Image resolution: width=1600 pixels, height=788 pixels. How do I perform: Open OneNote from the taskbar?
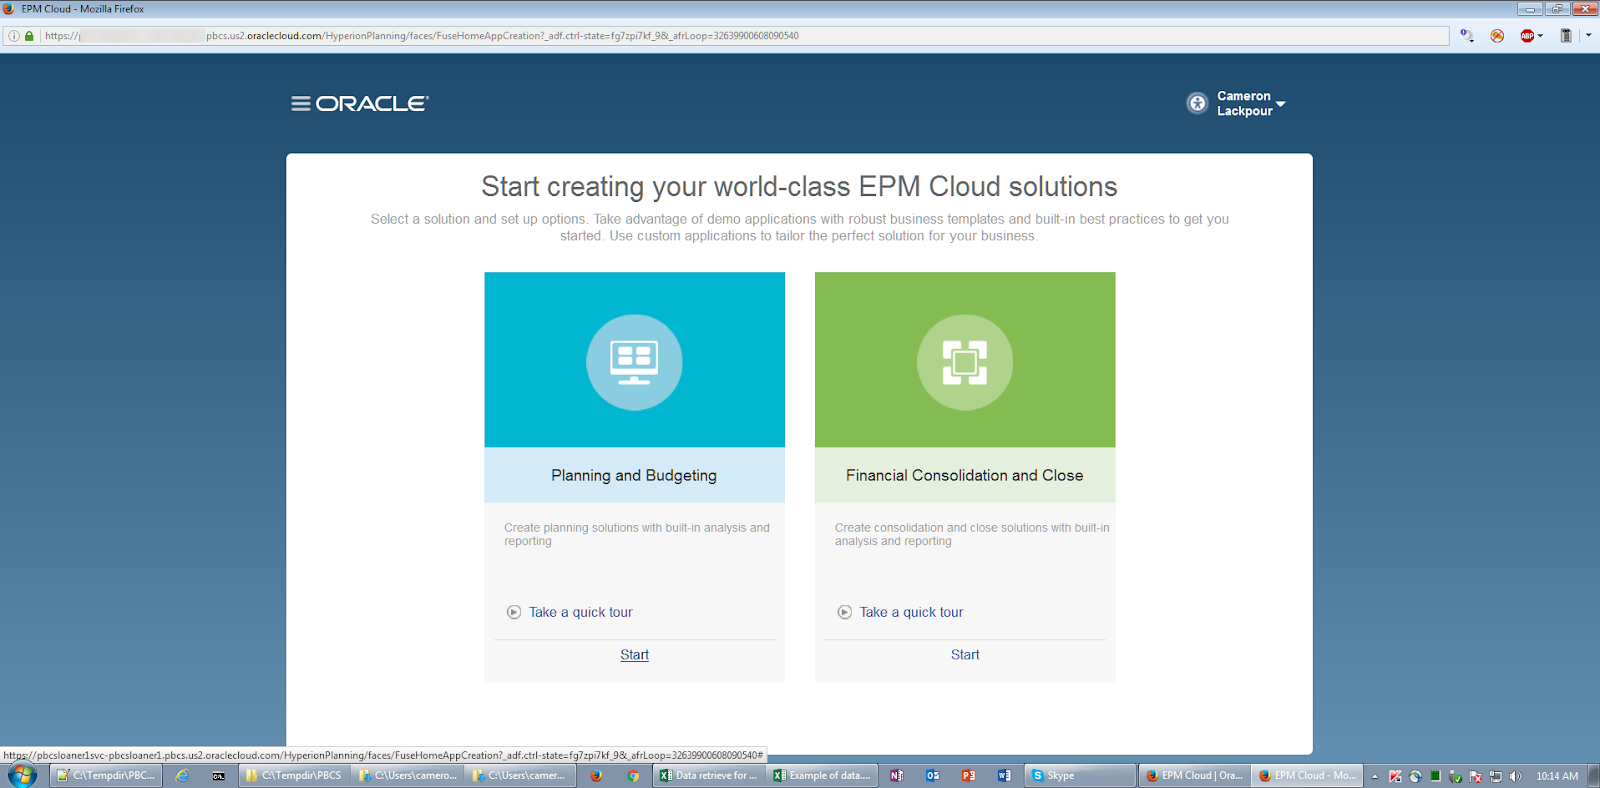tap(897, 775)
